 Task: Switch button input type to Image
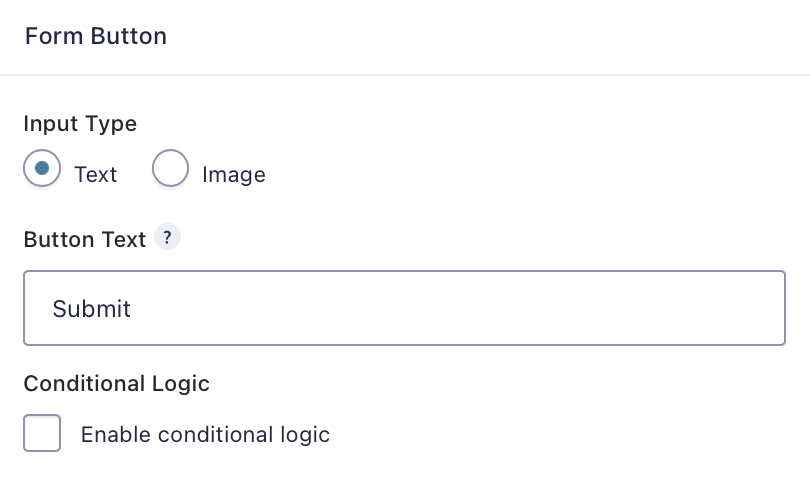(170, 168)
